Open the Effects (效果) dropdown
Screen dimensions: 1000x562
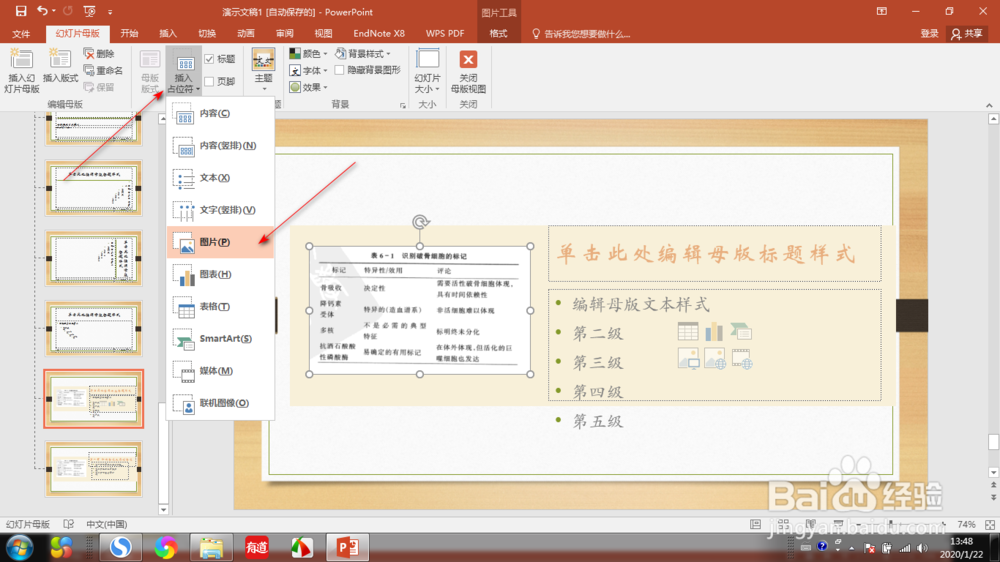[308, 87]
